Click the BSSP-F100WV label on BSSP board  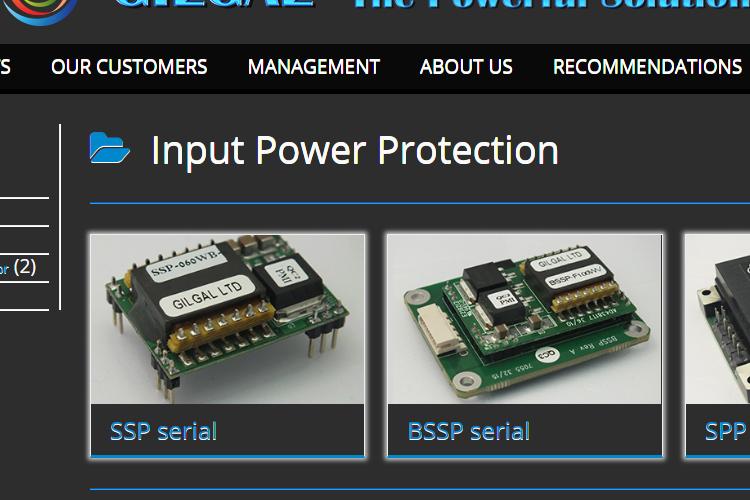[x=575, y=276]
